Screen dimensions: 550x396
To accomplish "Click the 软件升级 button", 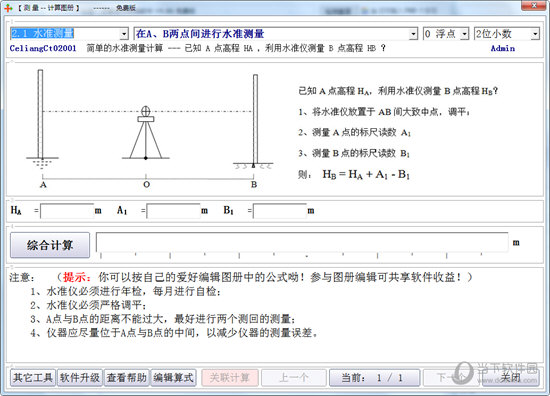I will tap(80, 378).
